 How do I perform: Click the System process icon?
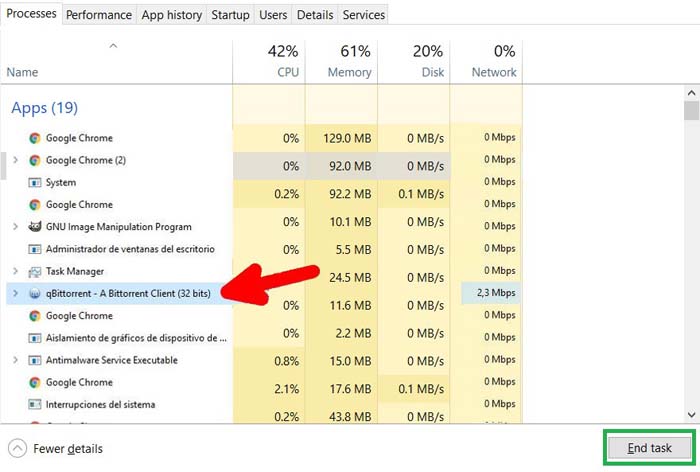point(35,183)
